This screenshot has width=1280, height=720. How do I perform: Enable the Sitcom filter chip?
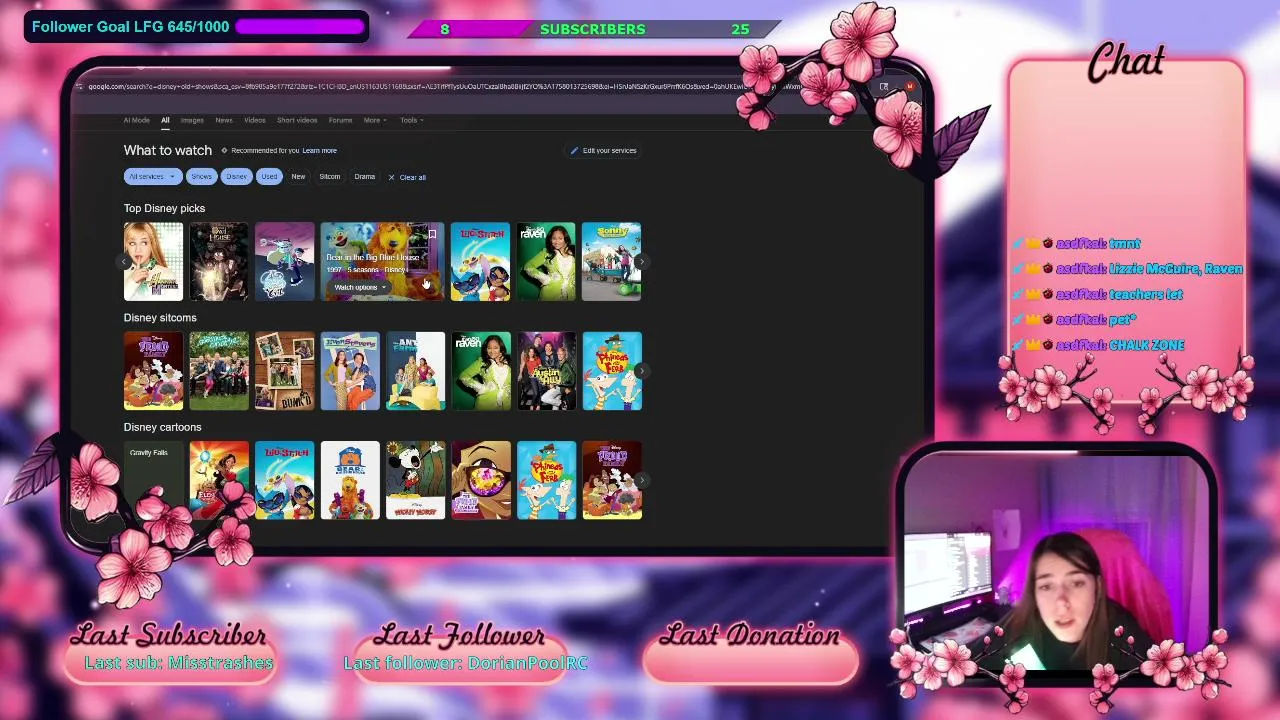coord(330,177)
